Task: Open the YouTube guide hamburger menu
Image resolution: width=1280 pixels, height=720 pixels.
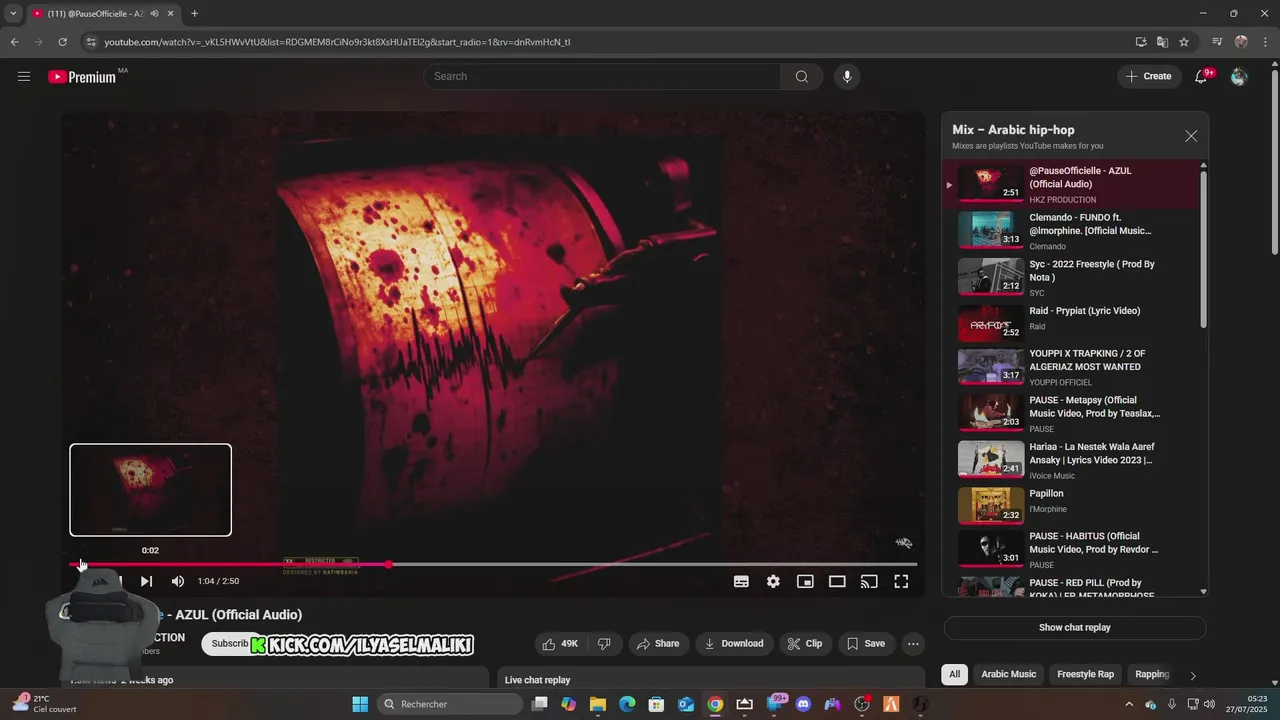Action: pyautogui.click(x=24, y=76)
